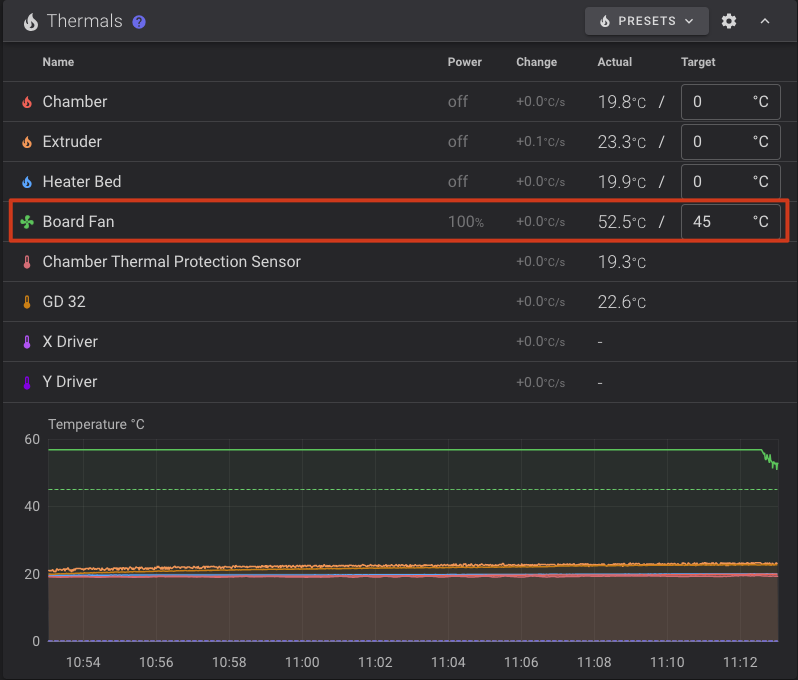The width and height of the screenshot is (798, 680).
Task: Click the green Board Fan line in chart
Action: (400, 450)
